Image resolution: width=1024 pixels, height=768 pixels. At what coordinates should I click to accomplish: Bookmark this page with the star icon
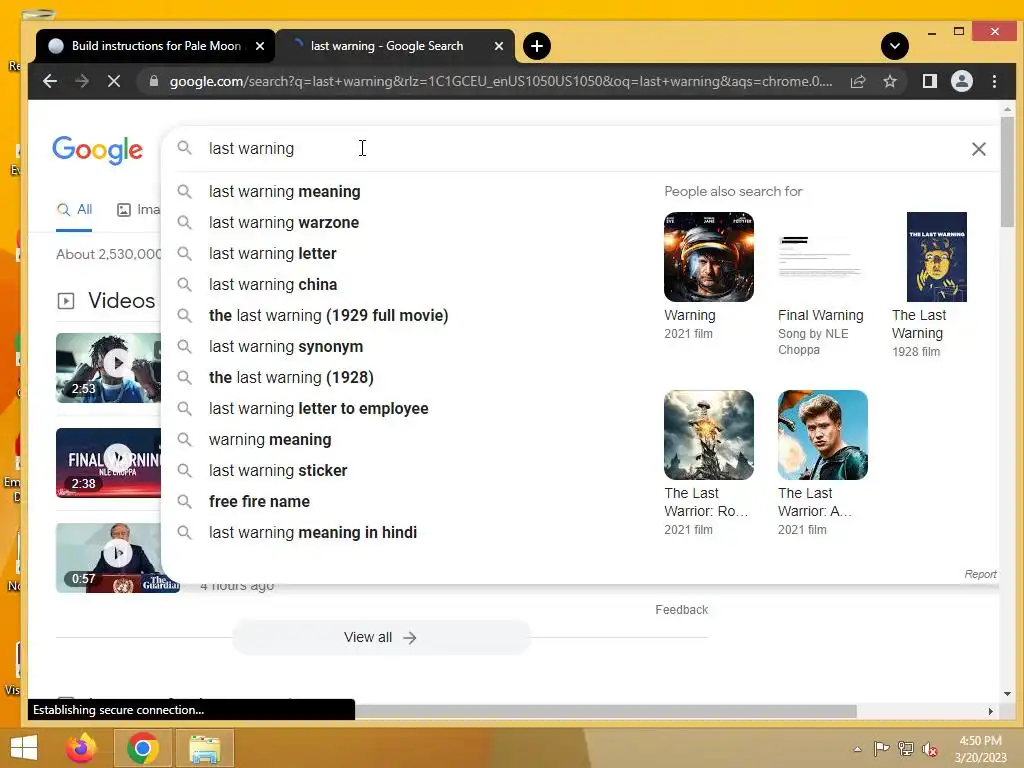pyautogui.click(x=889, y=81)
